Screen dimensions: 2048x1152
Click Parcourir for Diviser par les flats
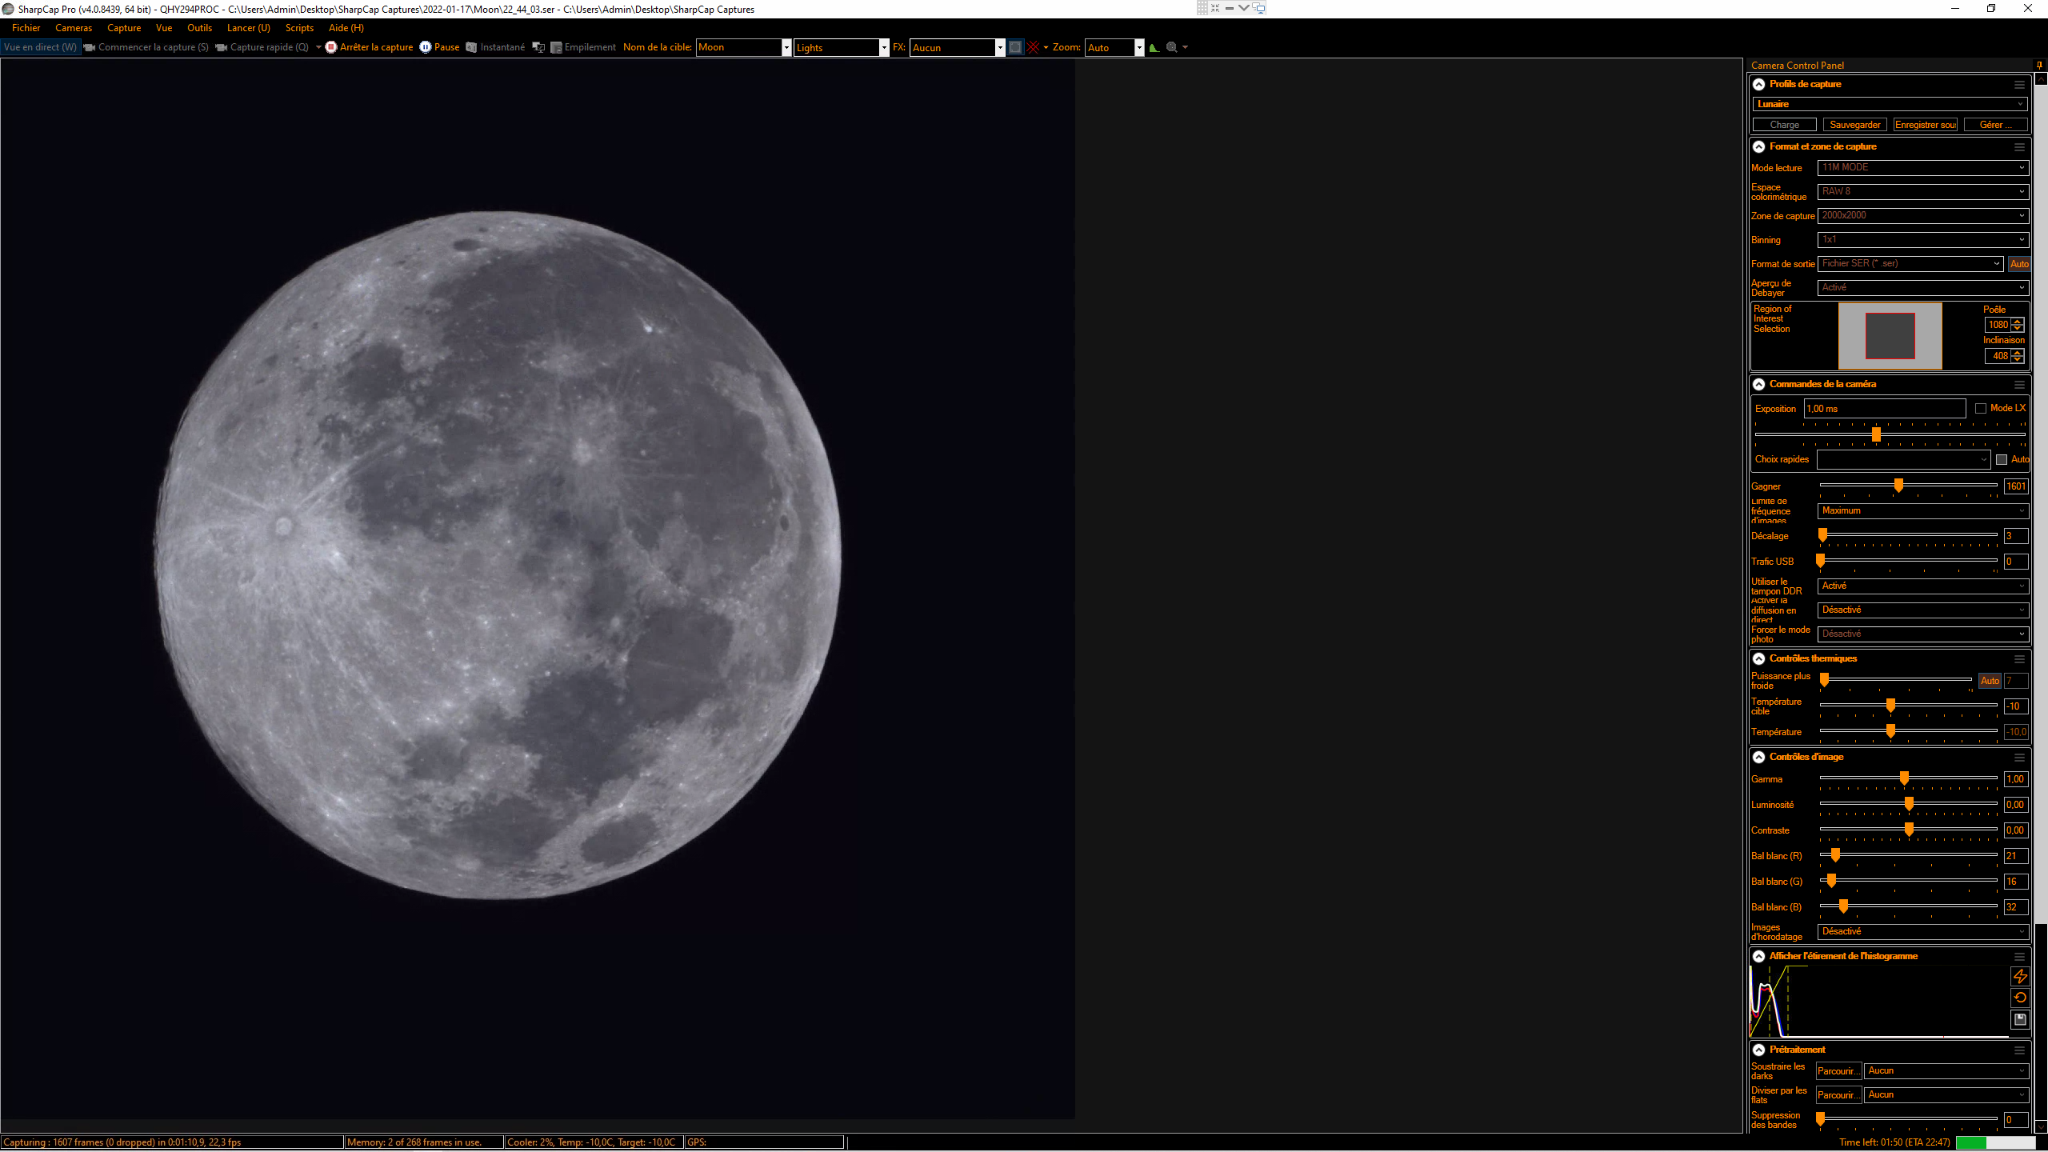1838,1095
